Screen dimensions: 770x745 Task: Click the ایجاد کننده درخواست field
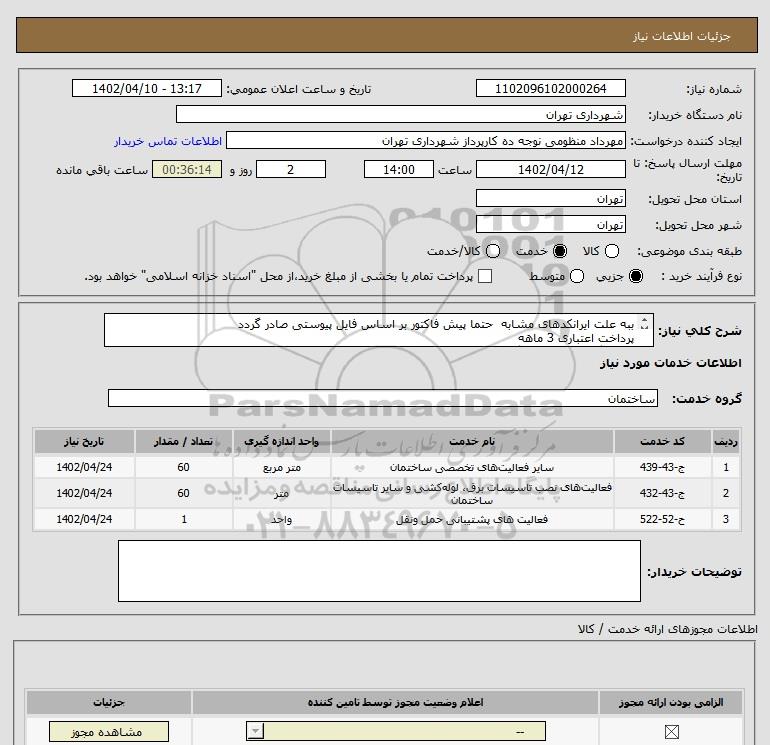tap(426, 140)
